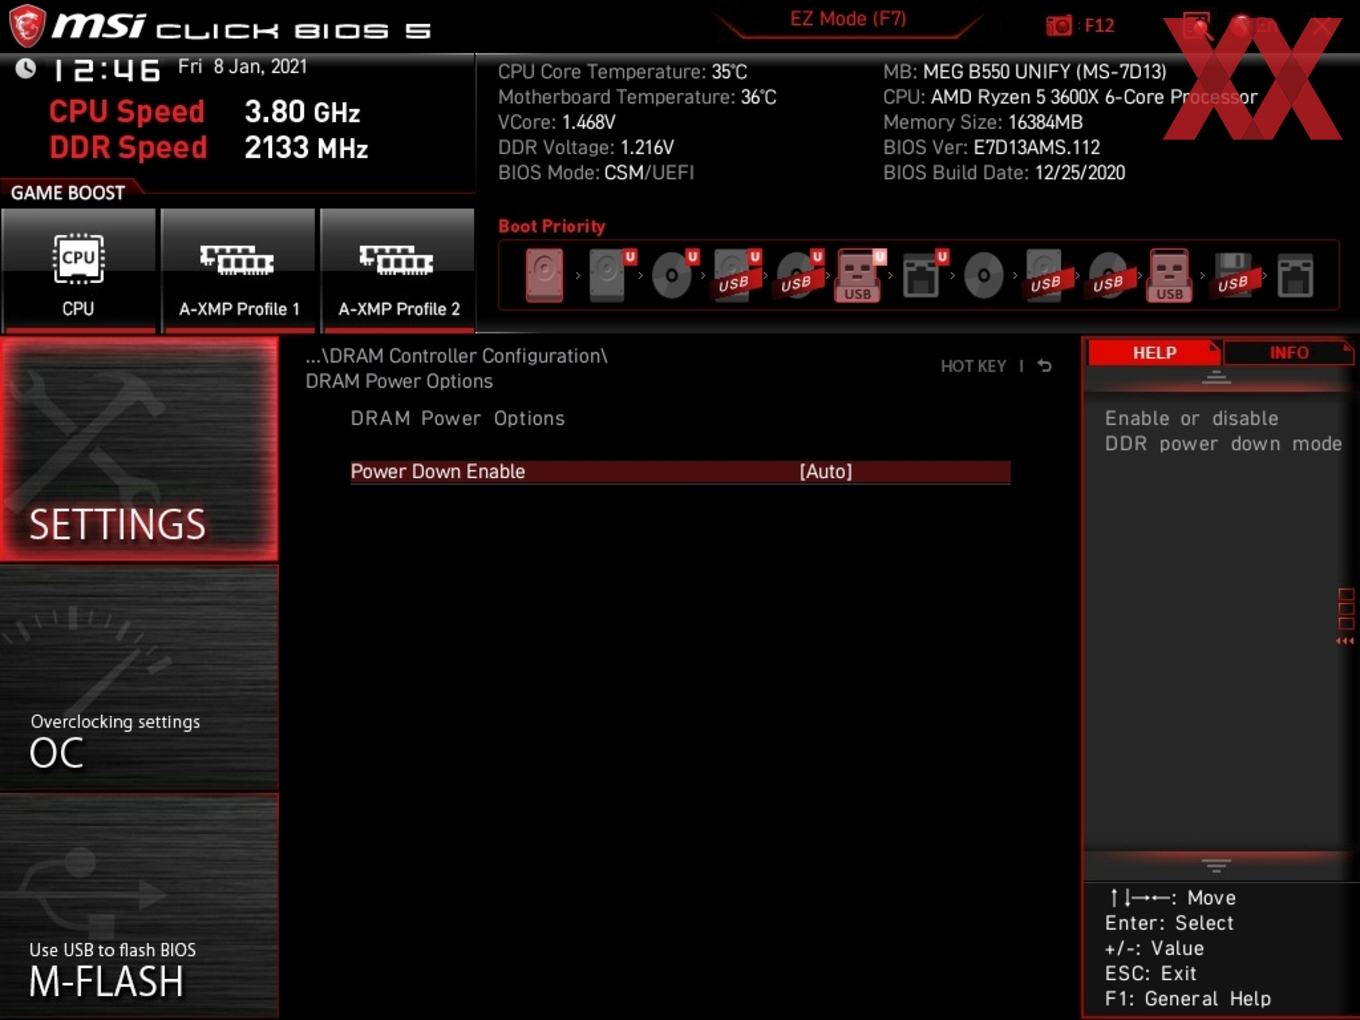Viewport: 1360px width, 1020px height.
Task: Select the Power Down Enable setting row
Action: pyautogui.click(x=680, y=472)
